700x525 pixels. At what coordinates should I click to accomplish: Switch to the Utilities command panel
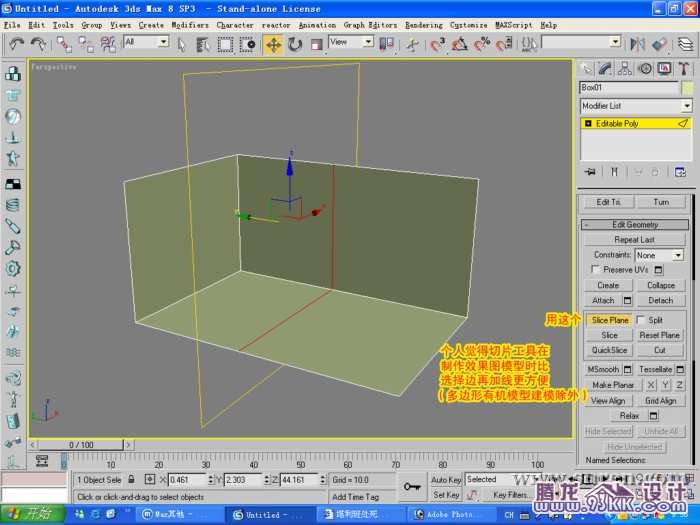click(x=683, y=69)
